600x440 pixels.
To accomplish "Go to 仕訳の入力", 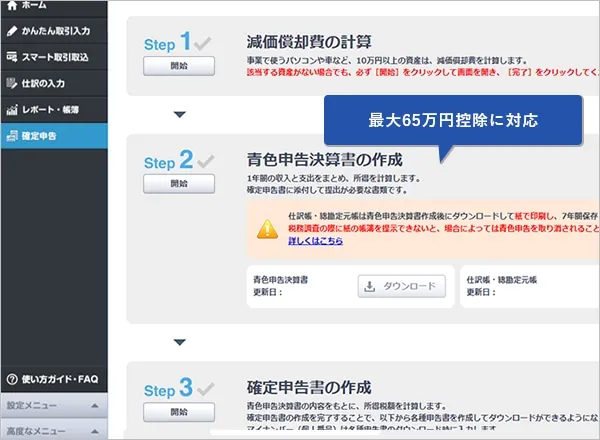I will 54,83.
